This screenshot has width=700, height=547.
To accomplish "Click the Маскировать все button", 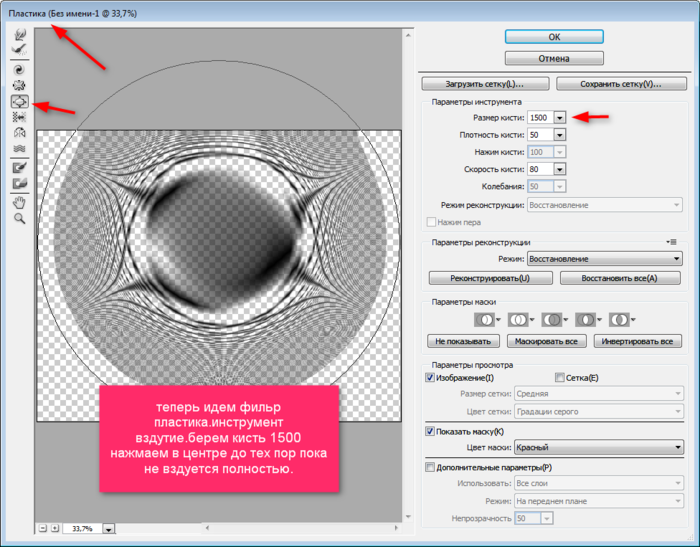I will [x=546, y=341].
